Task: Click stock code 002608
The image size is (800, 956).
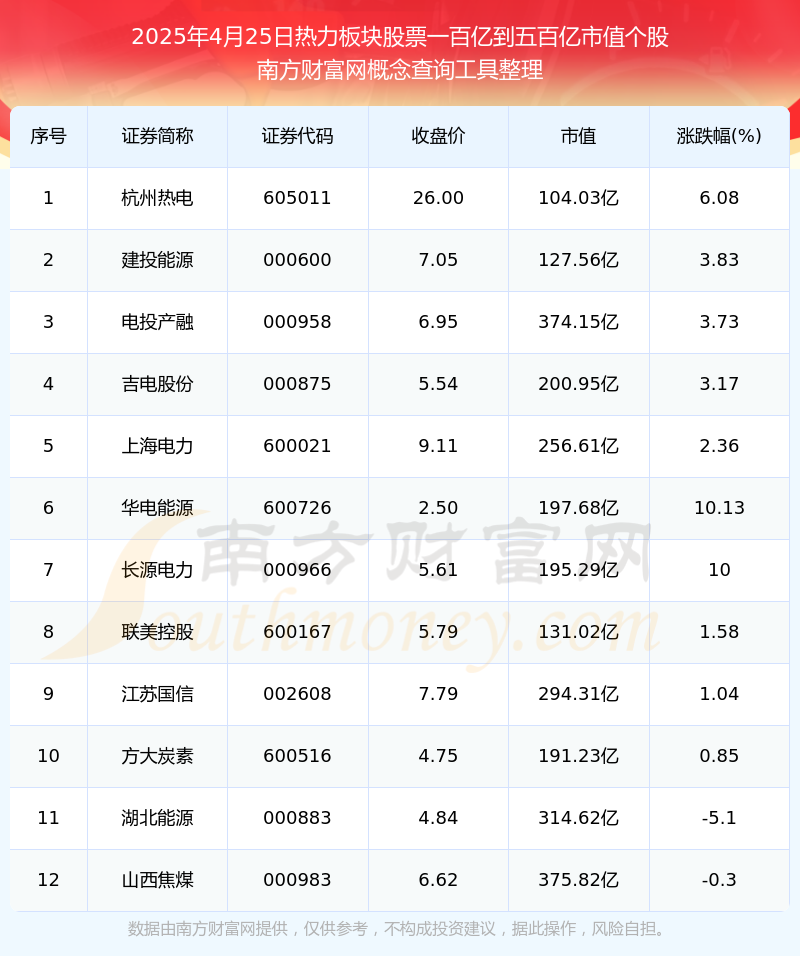Action: click(x=298, y=694)
